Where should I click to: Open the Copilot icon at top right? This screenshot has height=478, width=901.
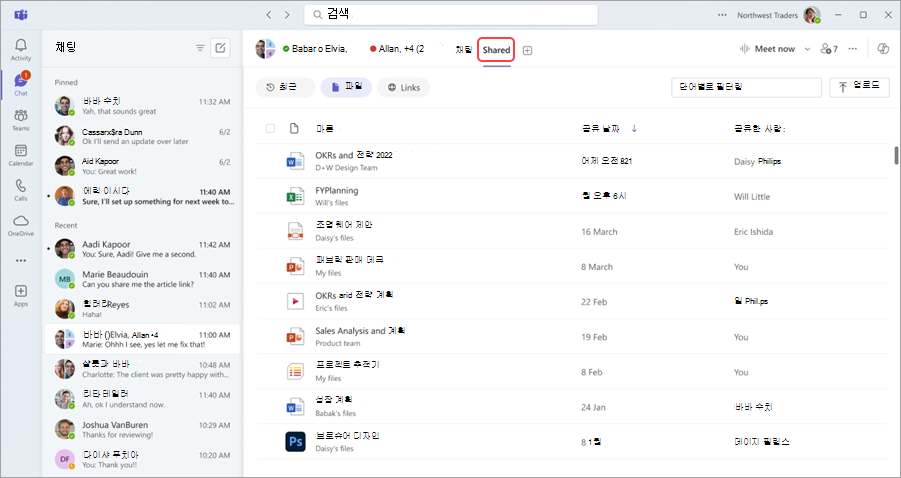[884, 49]
